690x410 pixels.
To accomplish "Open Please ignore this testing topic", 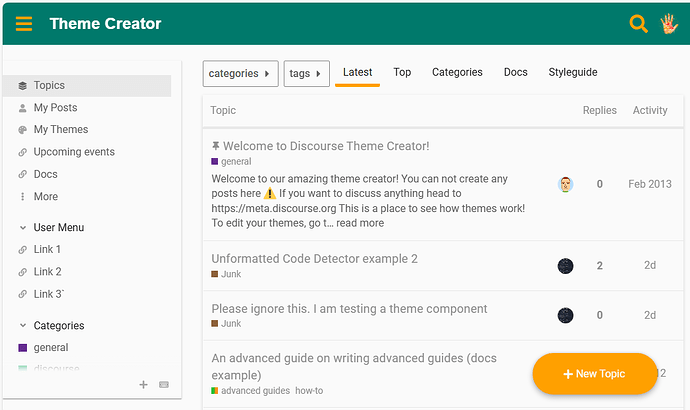I will tap(349, 309).
